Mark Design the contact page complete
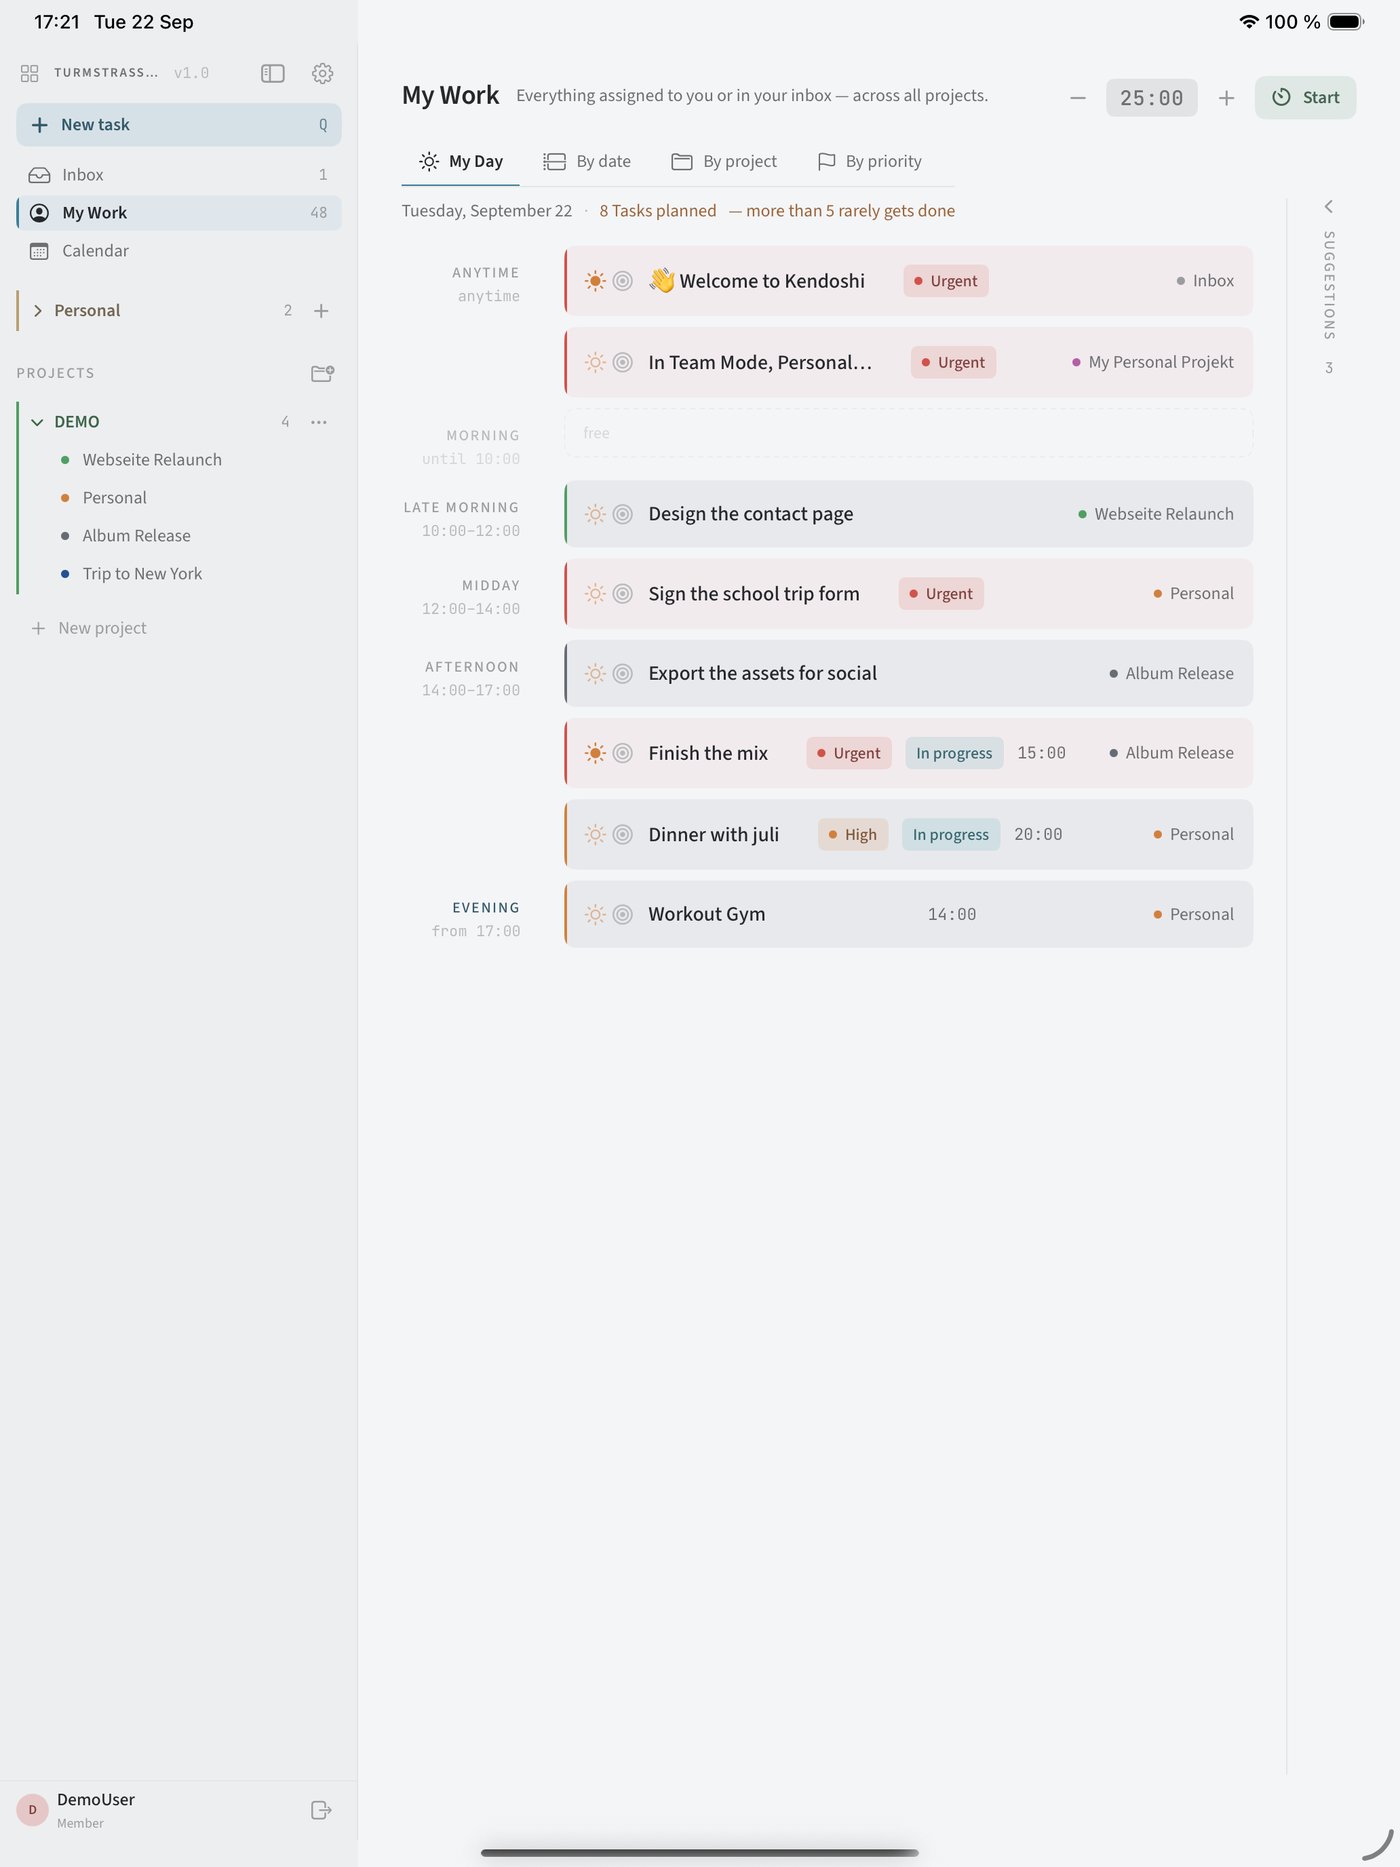Viewport: 1400px width, 1867px height. coord(622,514)
